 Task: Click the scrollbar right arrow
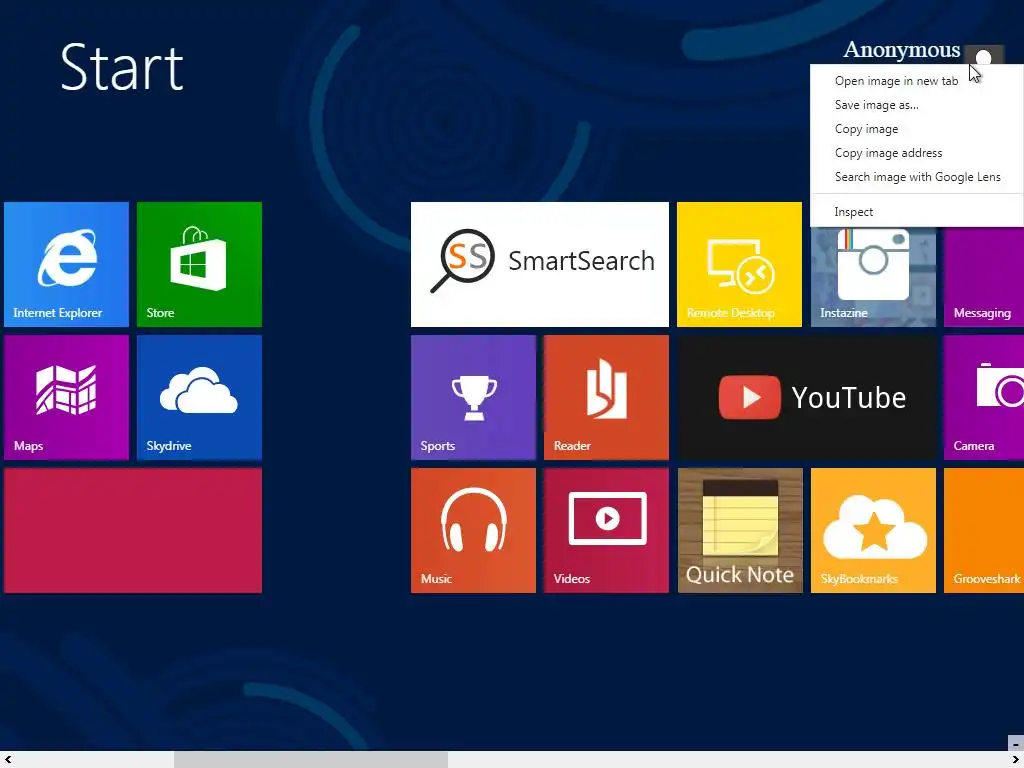pos(1016,759)
